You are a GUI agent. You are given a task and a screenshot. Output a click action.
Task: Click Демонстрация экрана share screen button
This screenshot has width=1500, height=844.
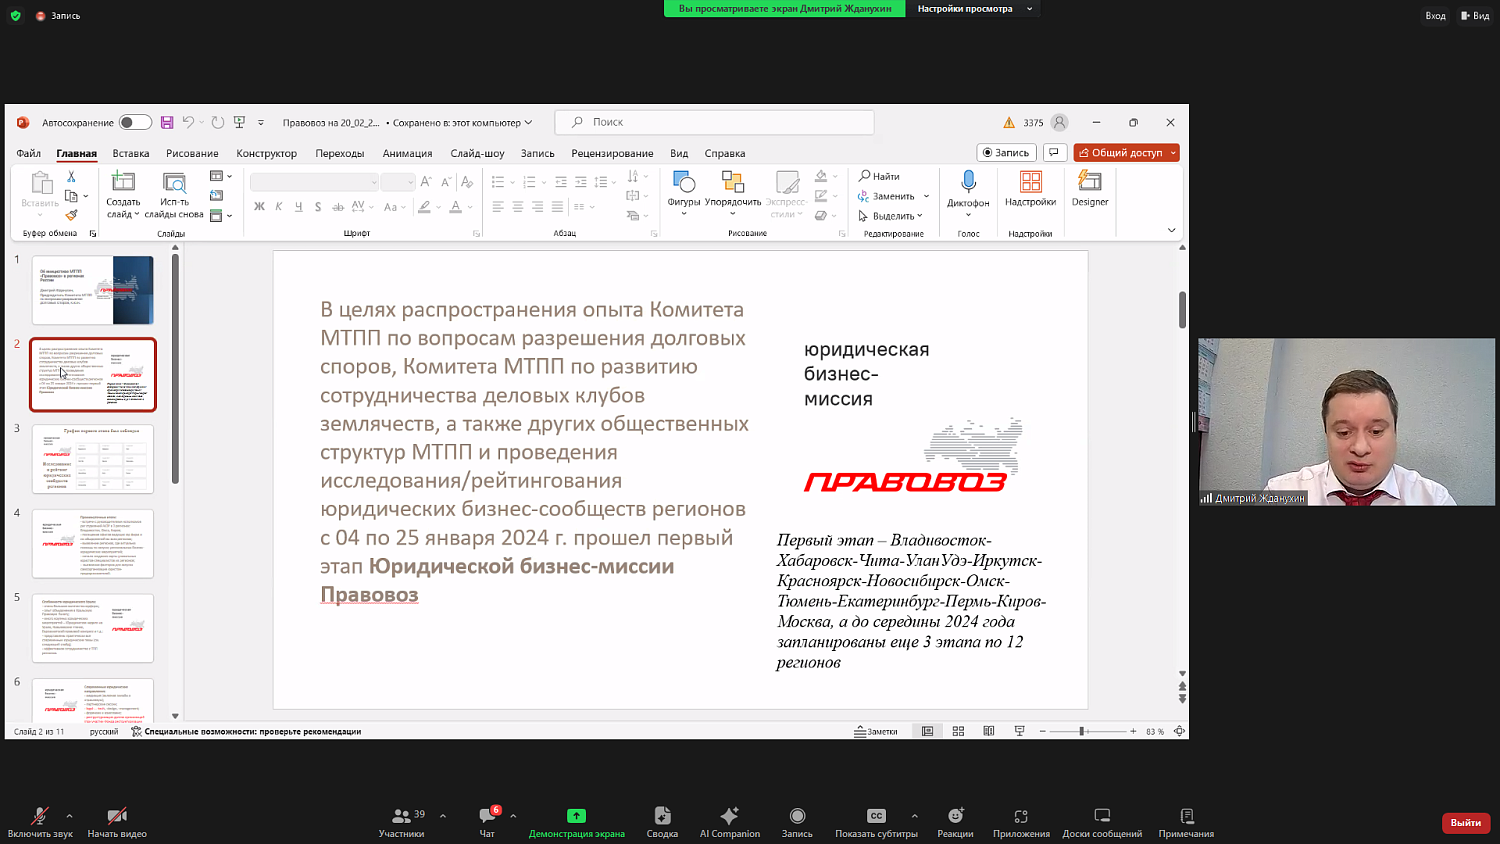click(x=577, y=822)
